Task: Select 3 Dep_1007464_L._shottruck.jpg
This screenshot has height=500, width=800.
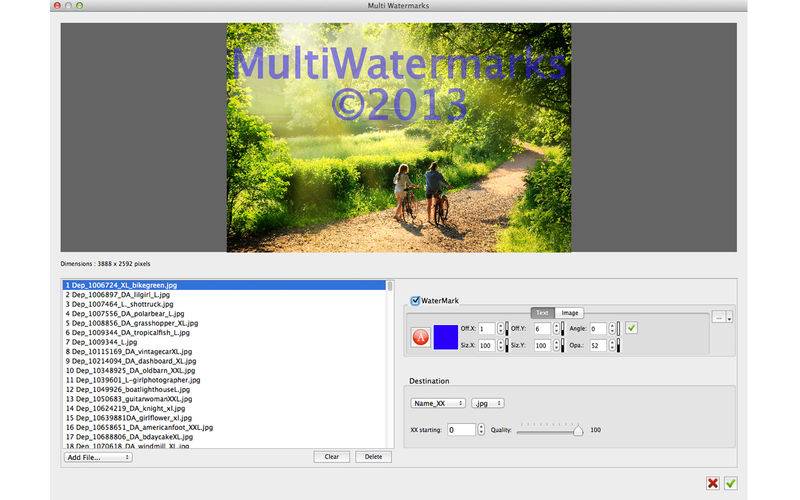Action: [x=224, y=304]
